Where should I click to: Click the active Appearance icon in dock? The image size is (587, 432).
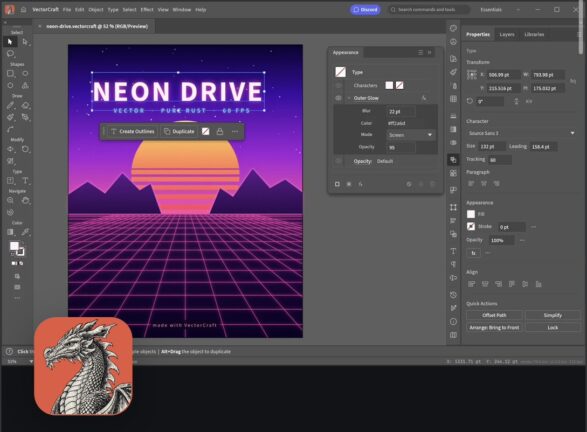453,160
